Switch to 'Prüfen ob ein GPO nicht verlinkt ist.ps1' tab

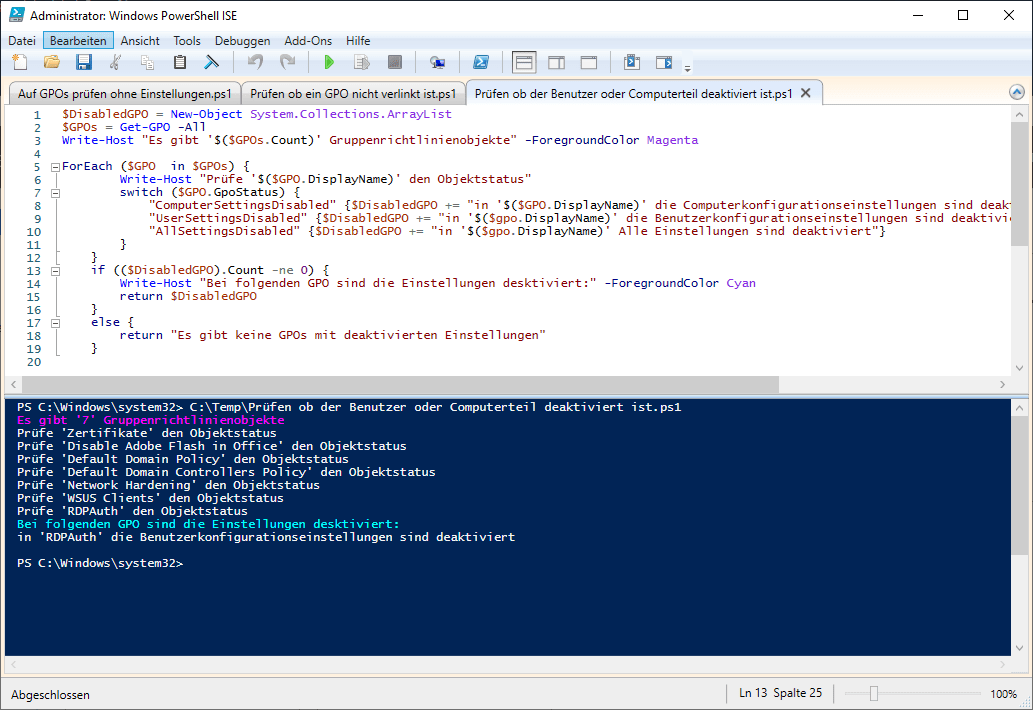353,94
